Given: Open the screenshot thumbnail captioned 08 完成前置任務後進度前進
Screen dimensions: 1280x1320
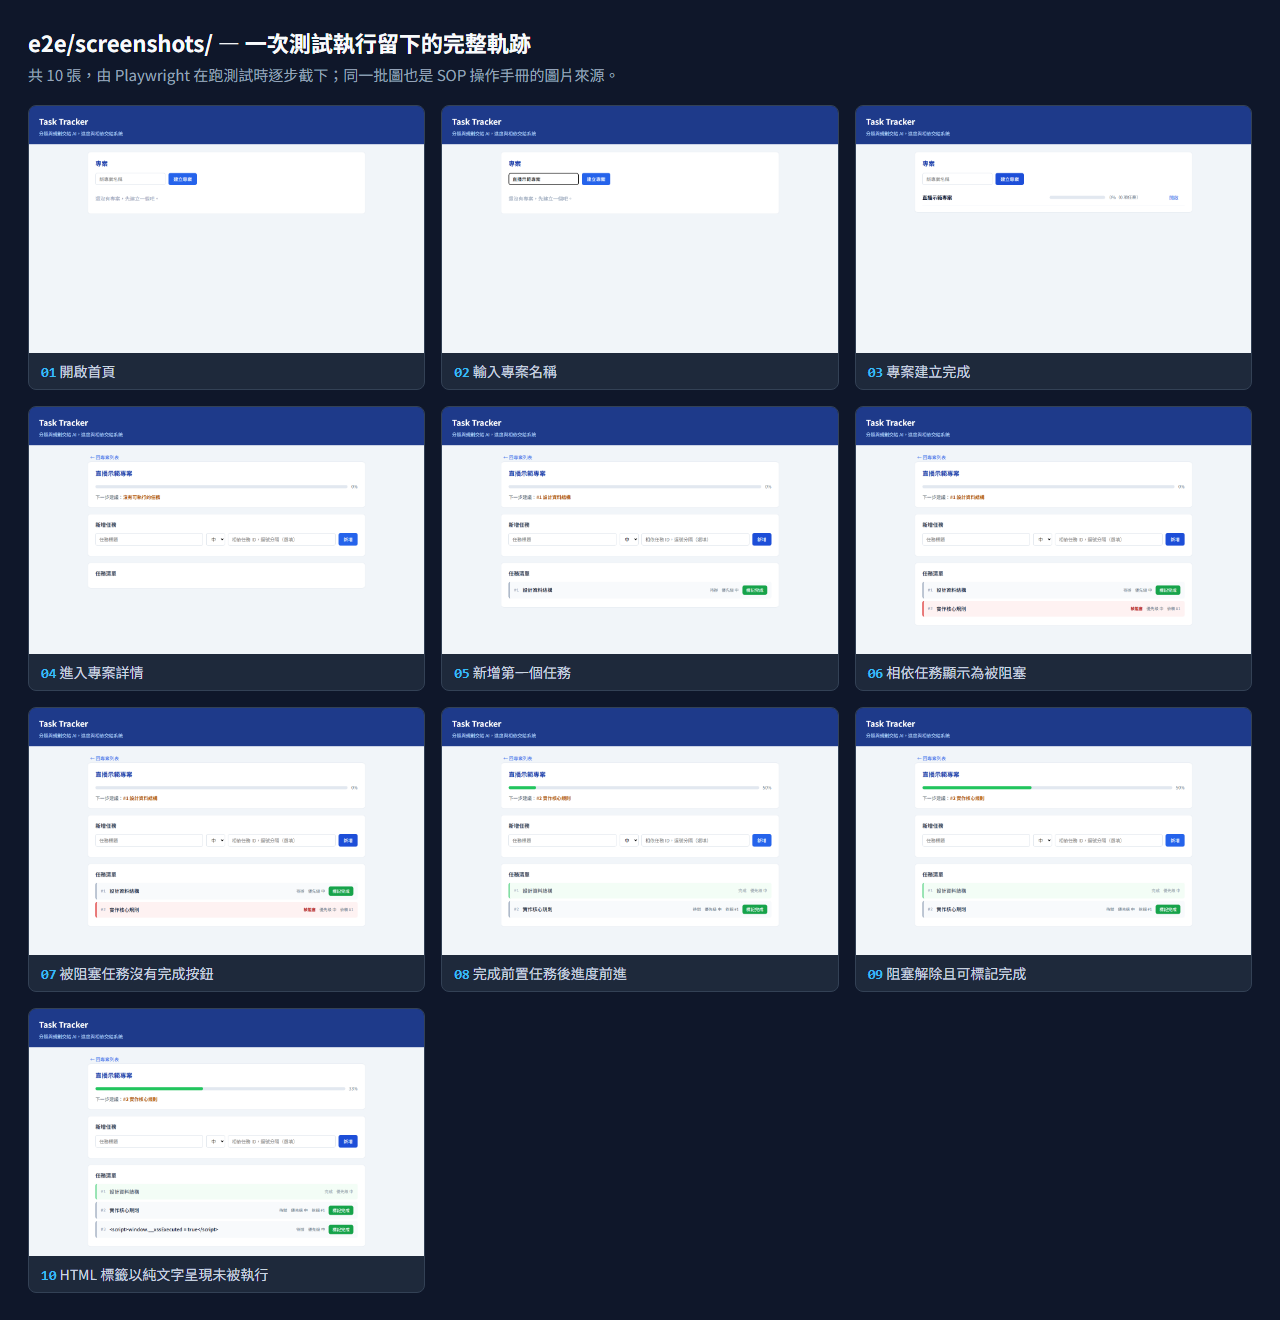Looking at the screenshot, I should [x=640, y=831].
